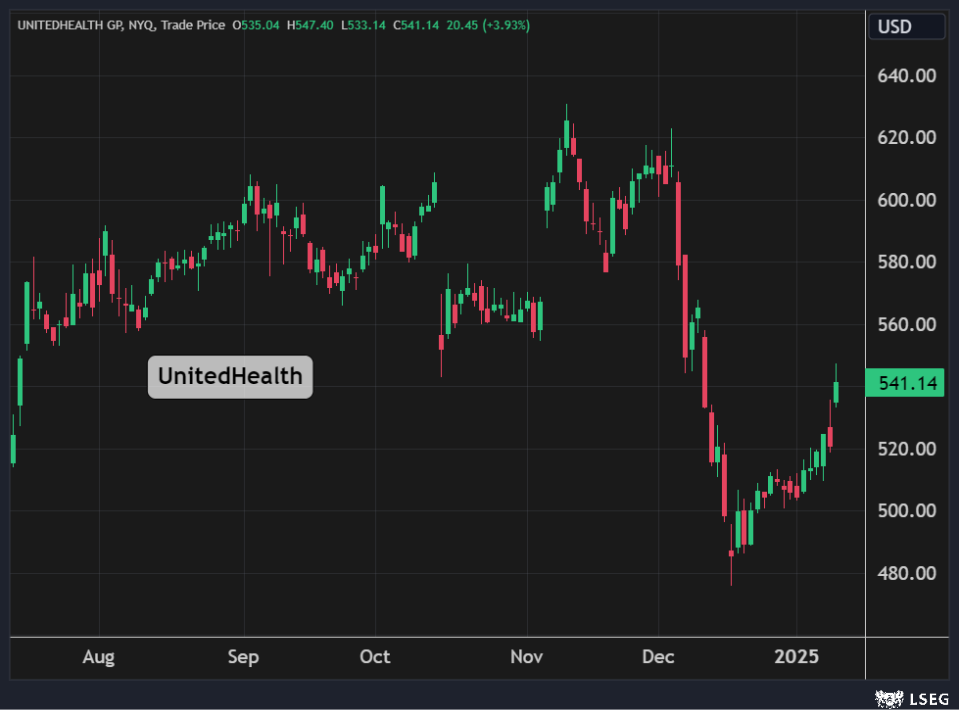Click the 480.00 price axis label

coord(906,574)
